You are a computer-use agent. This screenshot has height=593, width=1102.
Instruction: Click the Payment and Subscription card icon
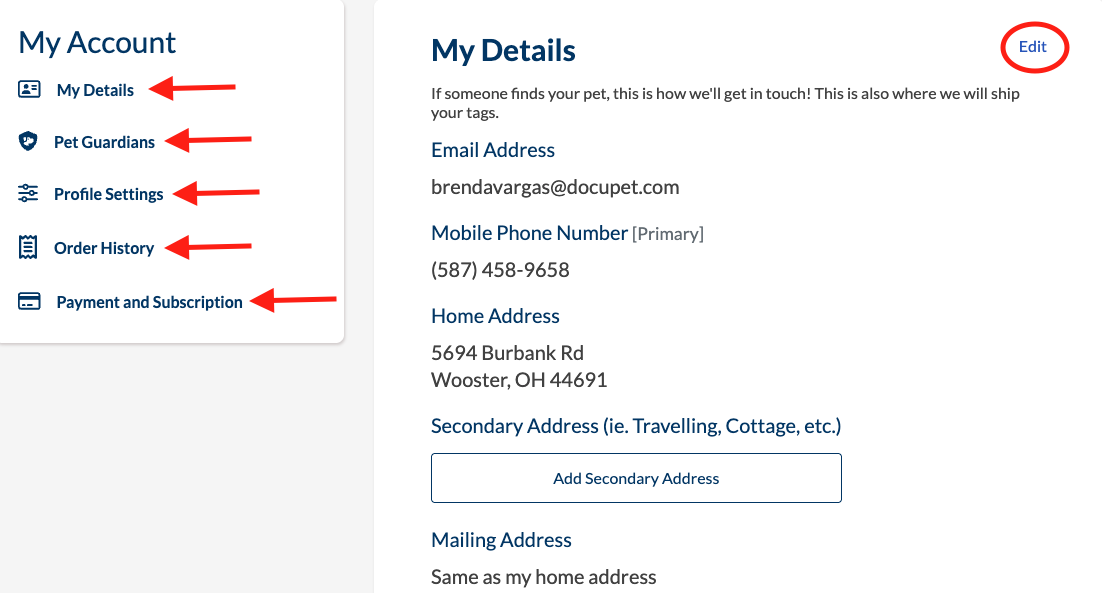(x=29, y=301)
